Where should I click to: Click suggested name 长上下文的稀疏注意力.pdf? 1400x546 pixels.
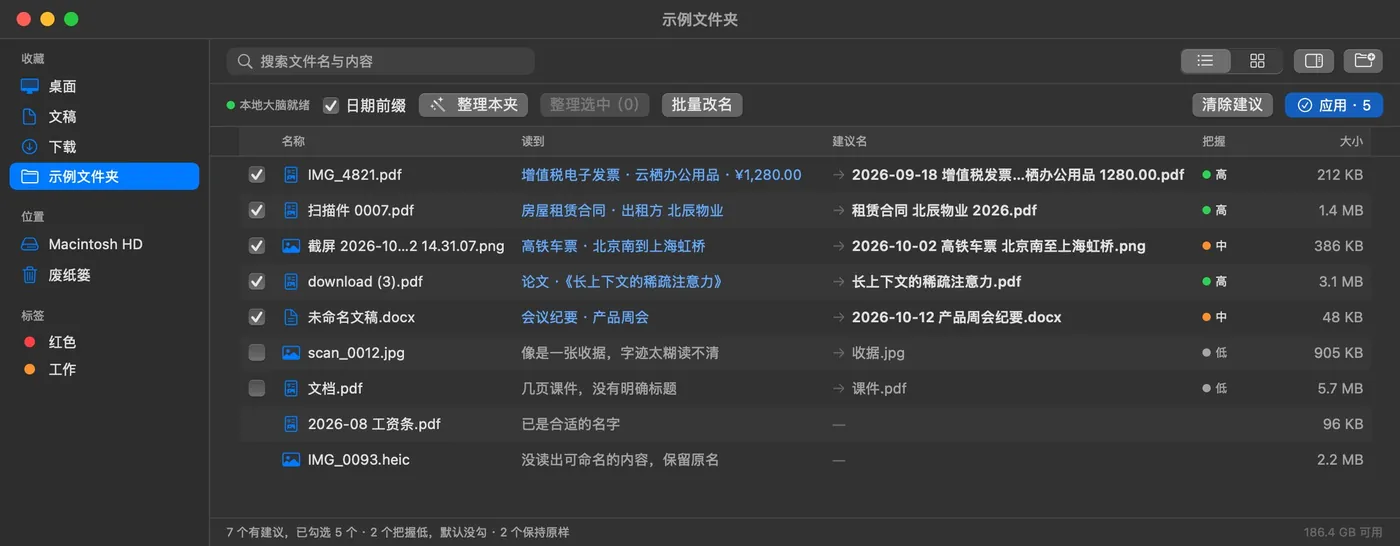click(x=936, y=282)
